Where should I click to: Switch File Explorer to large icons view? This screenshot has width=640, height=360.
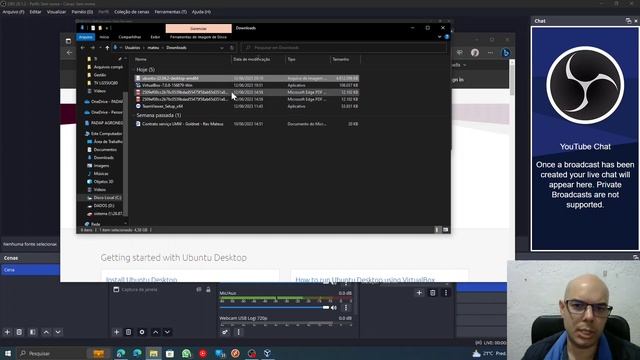446,230
